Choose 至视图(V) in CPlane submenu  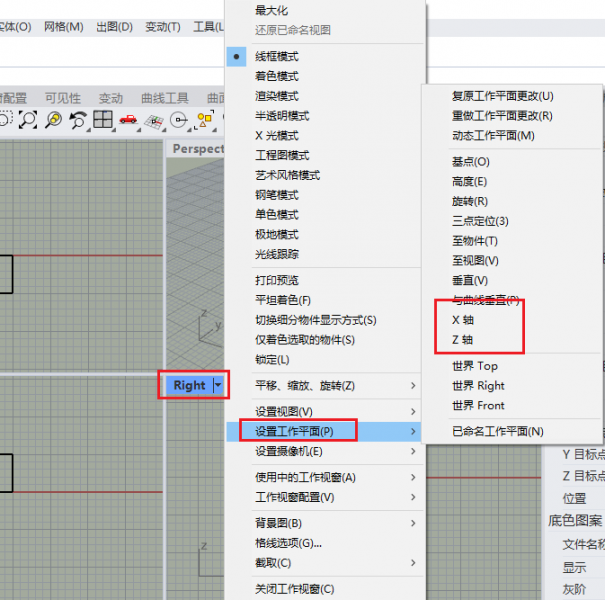(x=475, y=261)
